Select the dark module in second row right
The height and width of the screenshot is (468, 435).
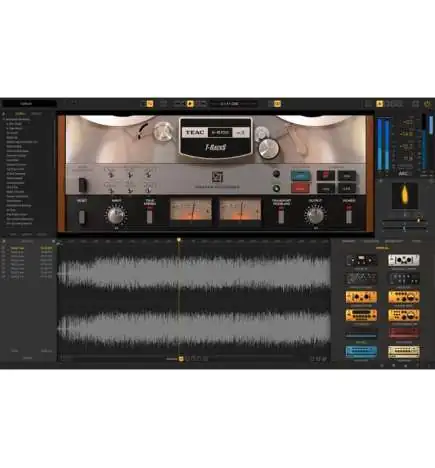click(404, 278)
